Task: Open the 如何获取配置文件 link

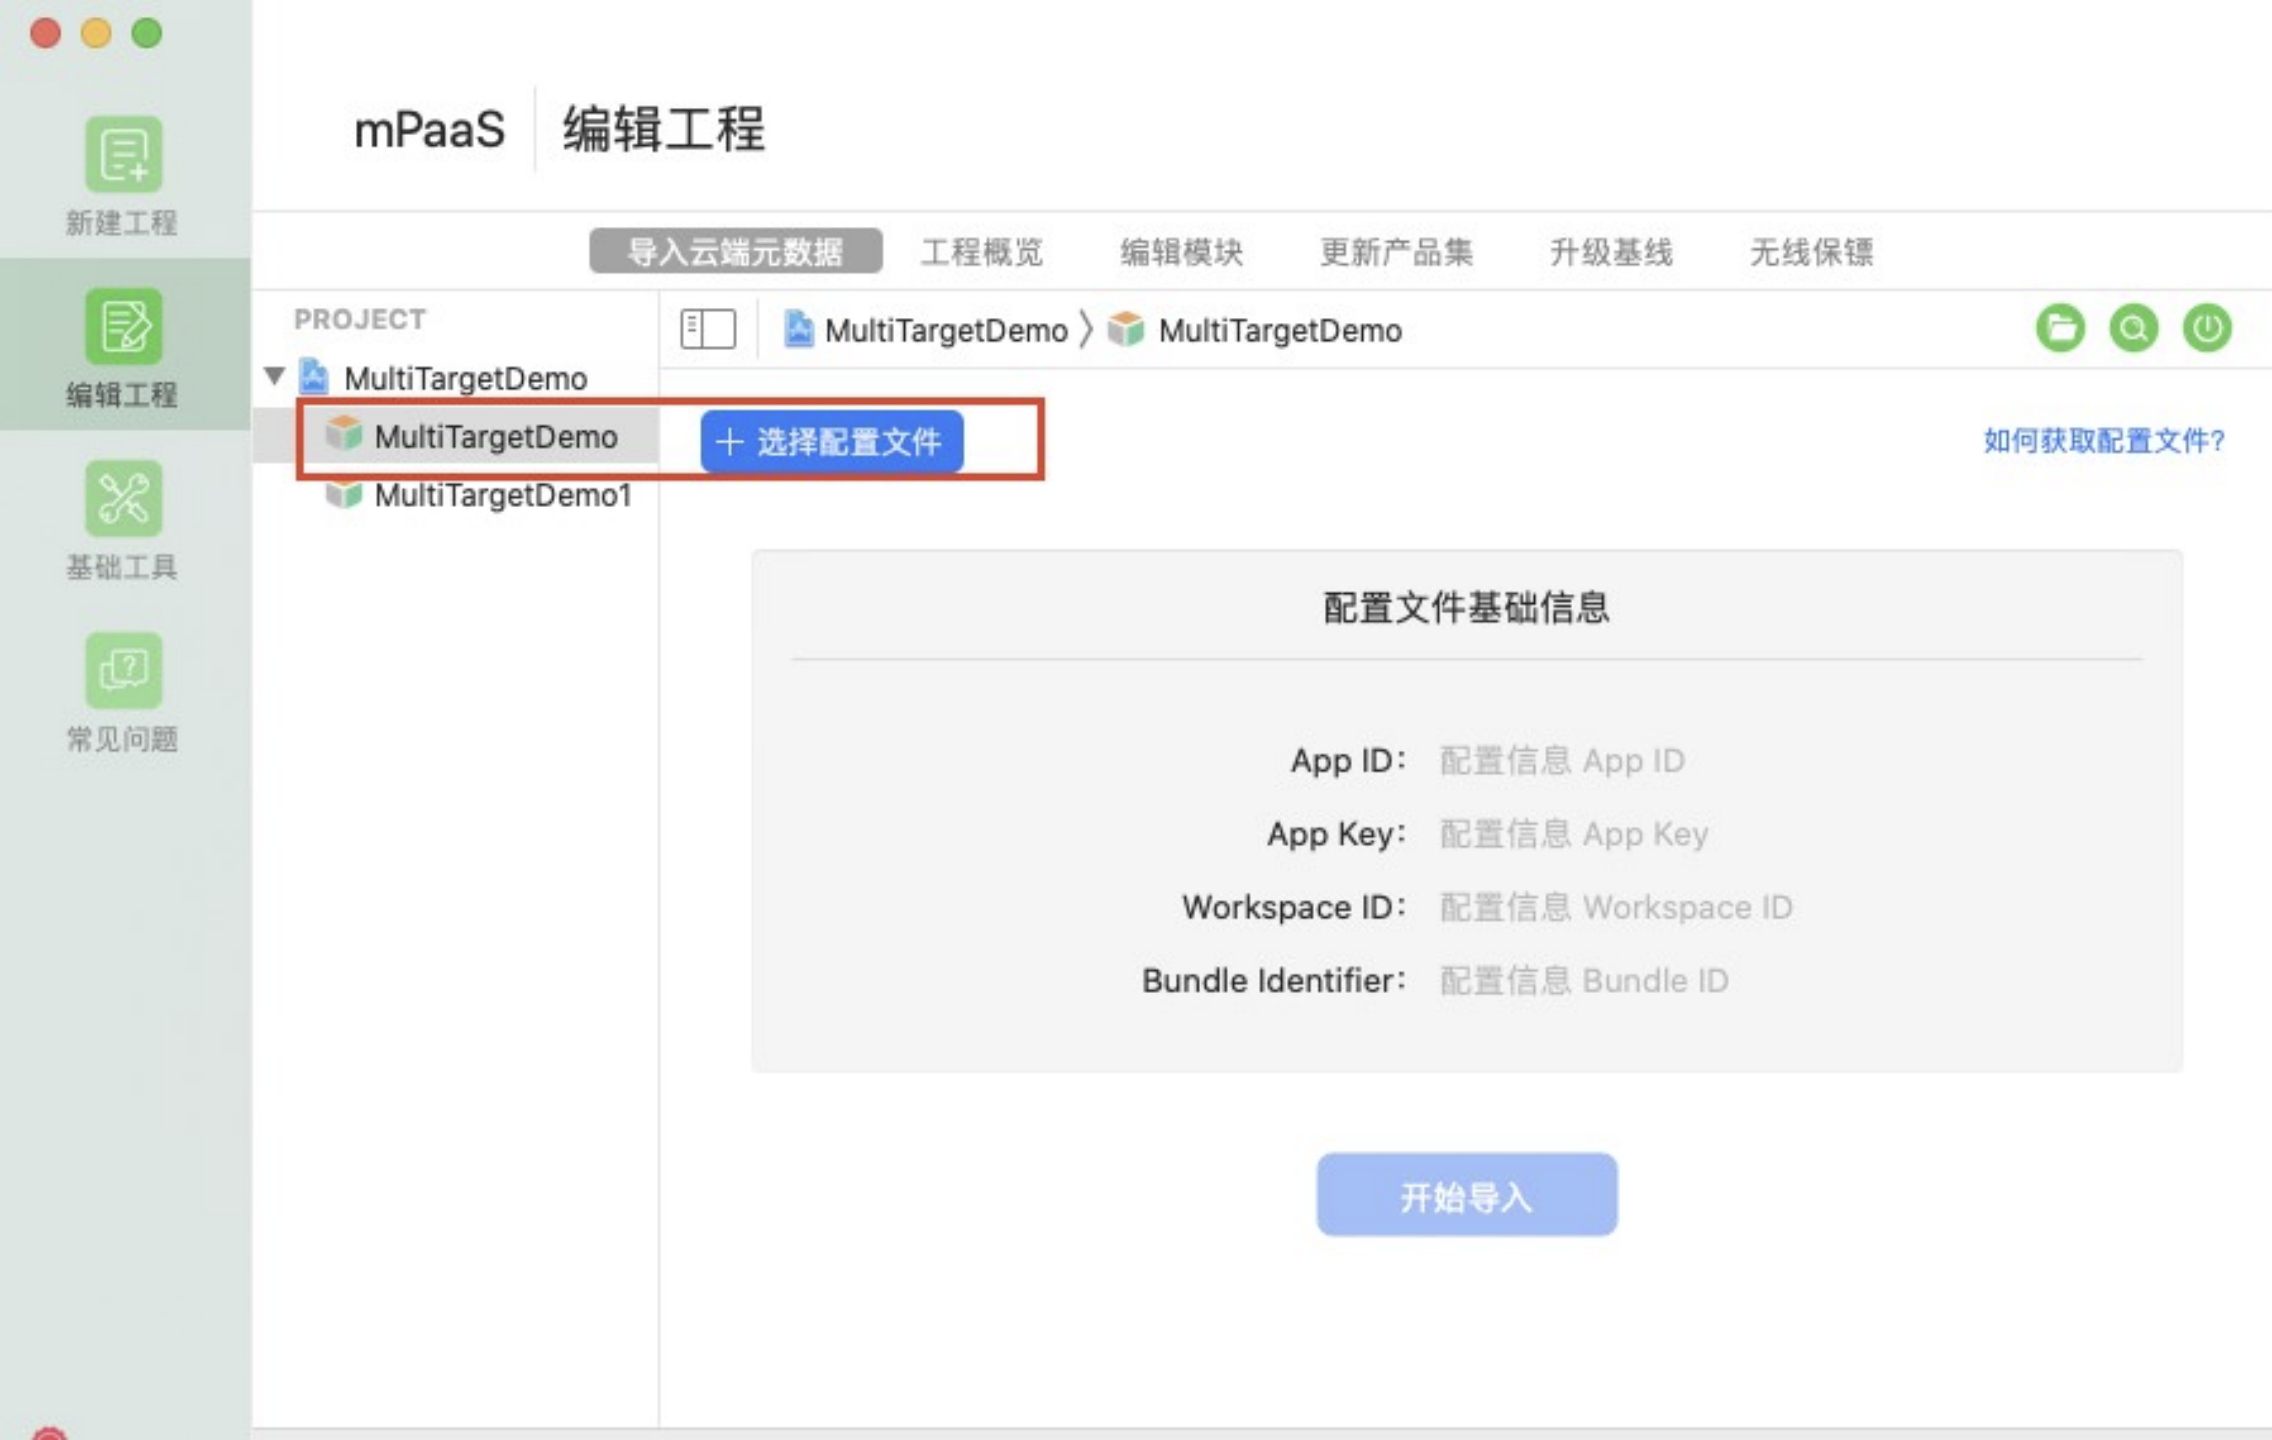Action: (2102, 439)
